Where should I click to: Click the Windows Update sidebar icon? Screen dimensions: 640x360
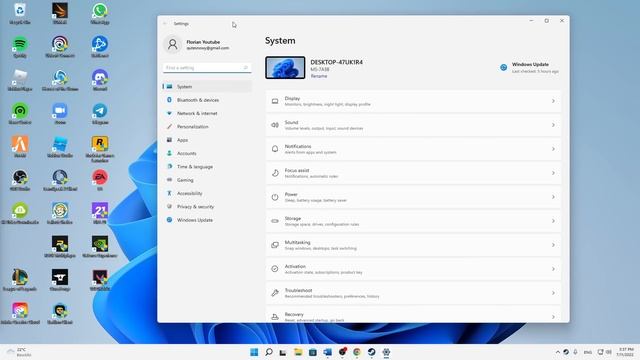[169, 220]
